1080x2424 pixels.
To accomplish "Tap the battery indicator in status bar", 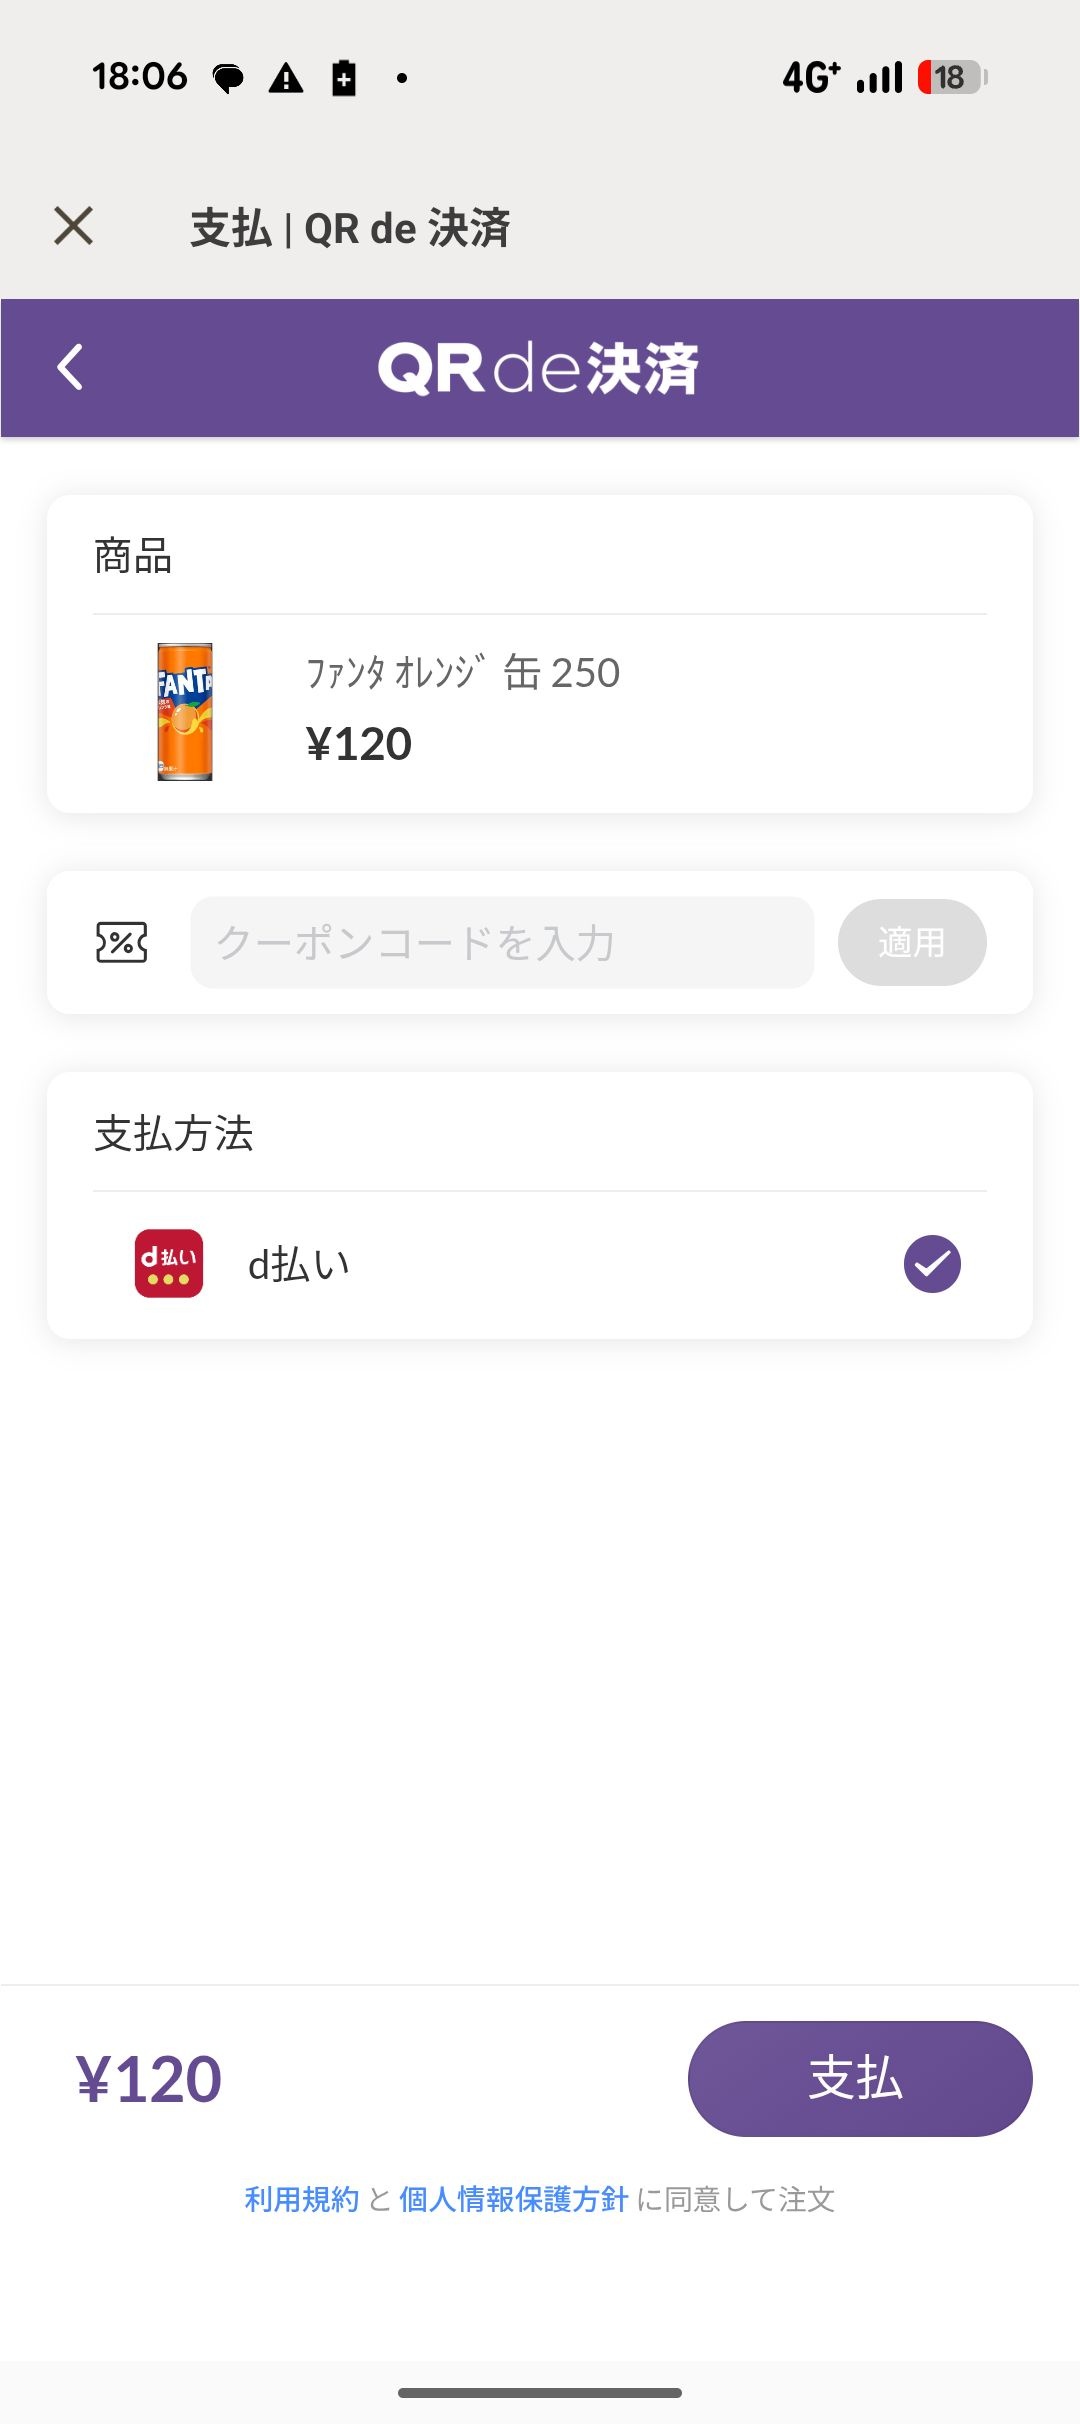I will [x=953, y=77].
